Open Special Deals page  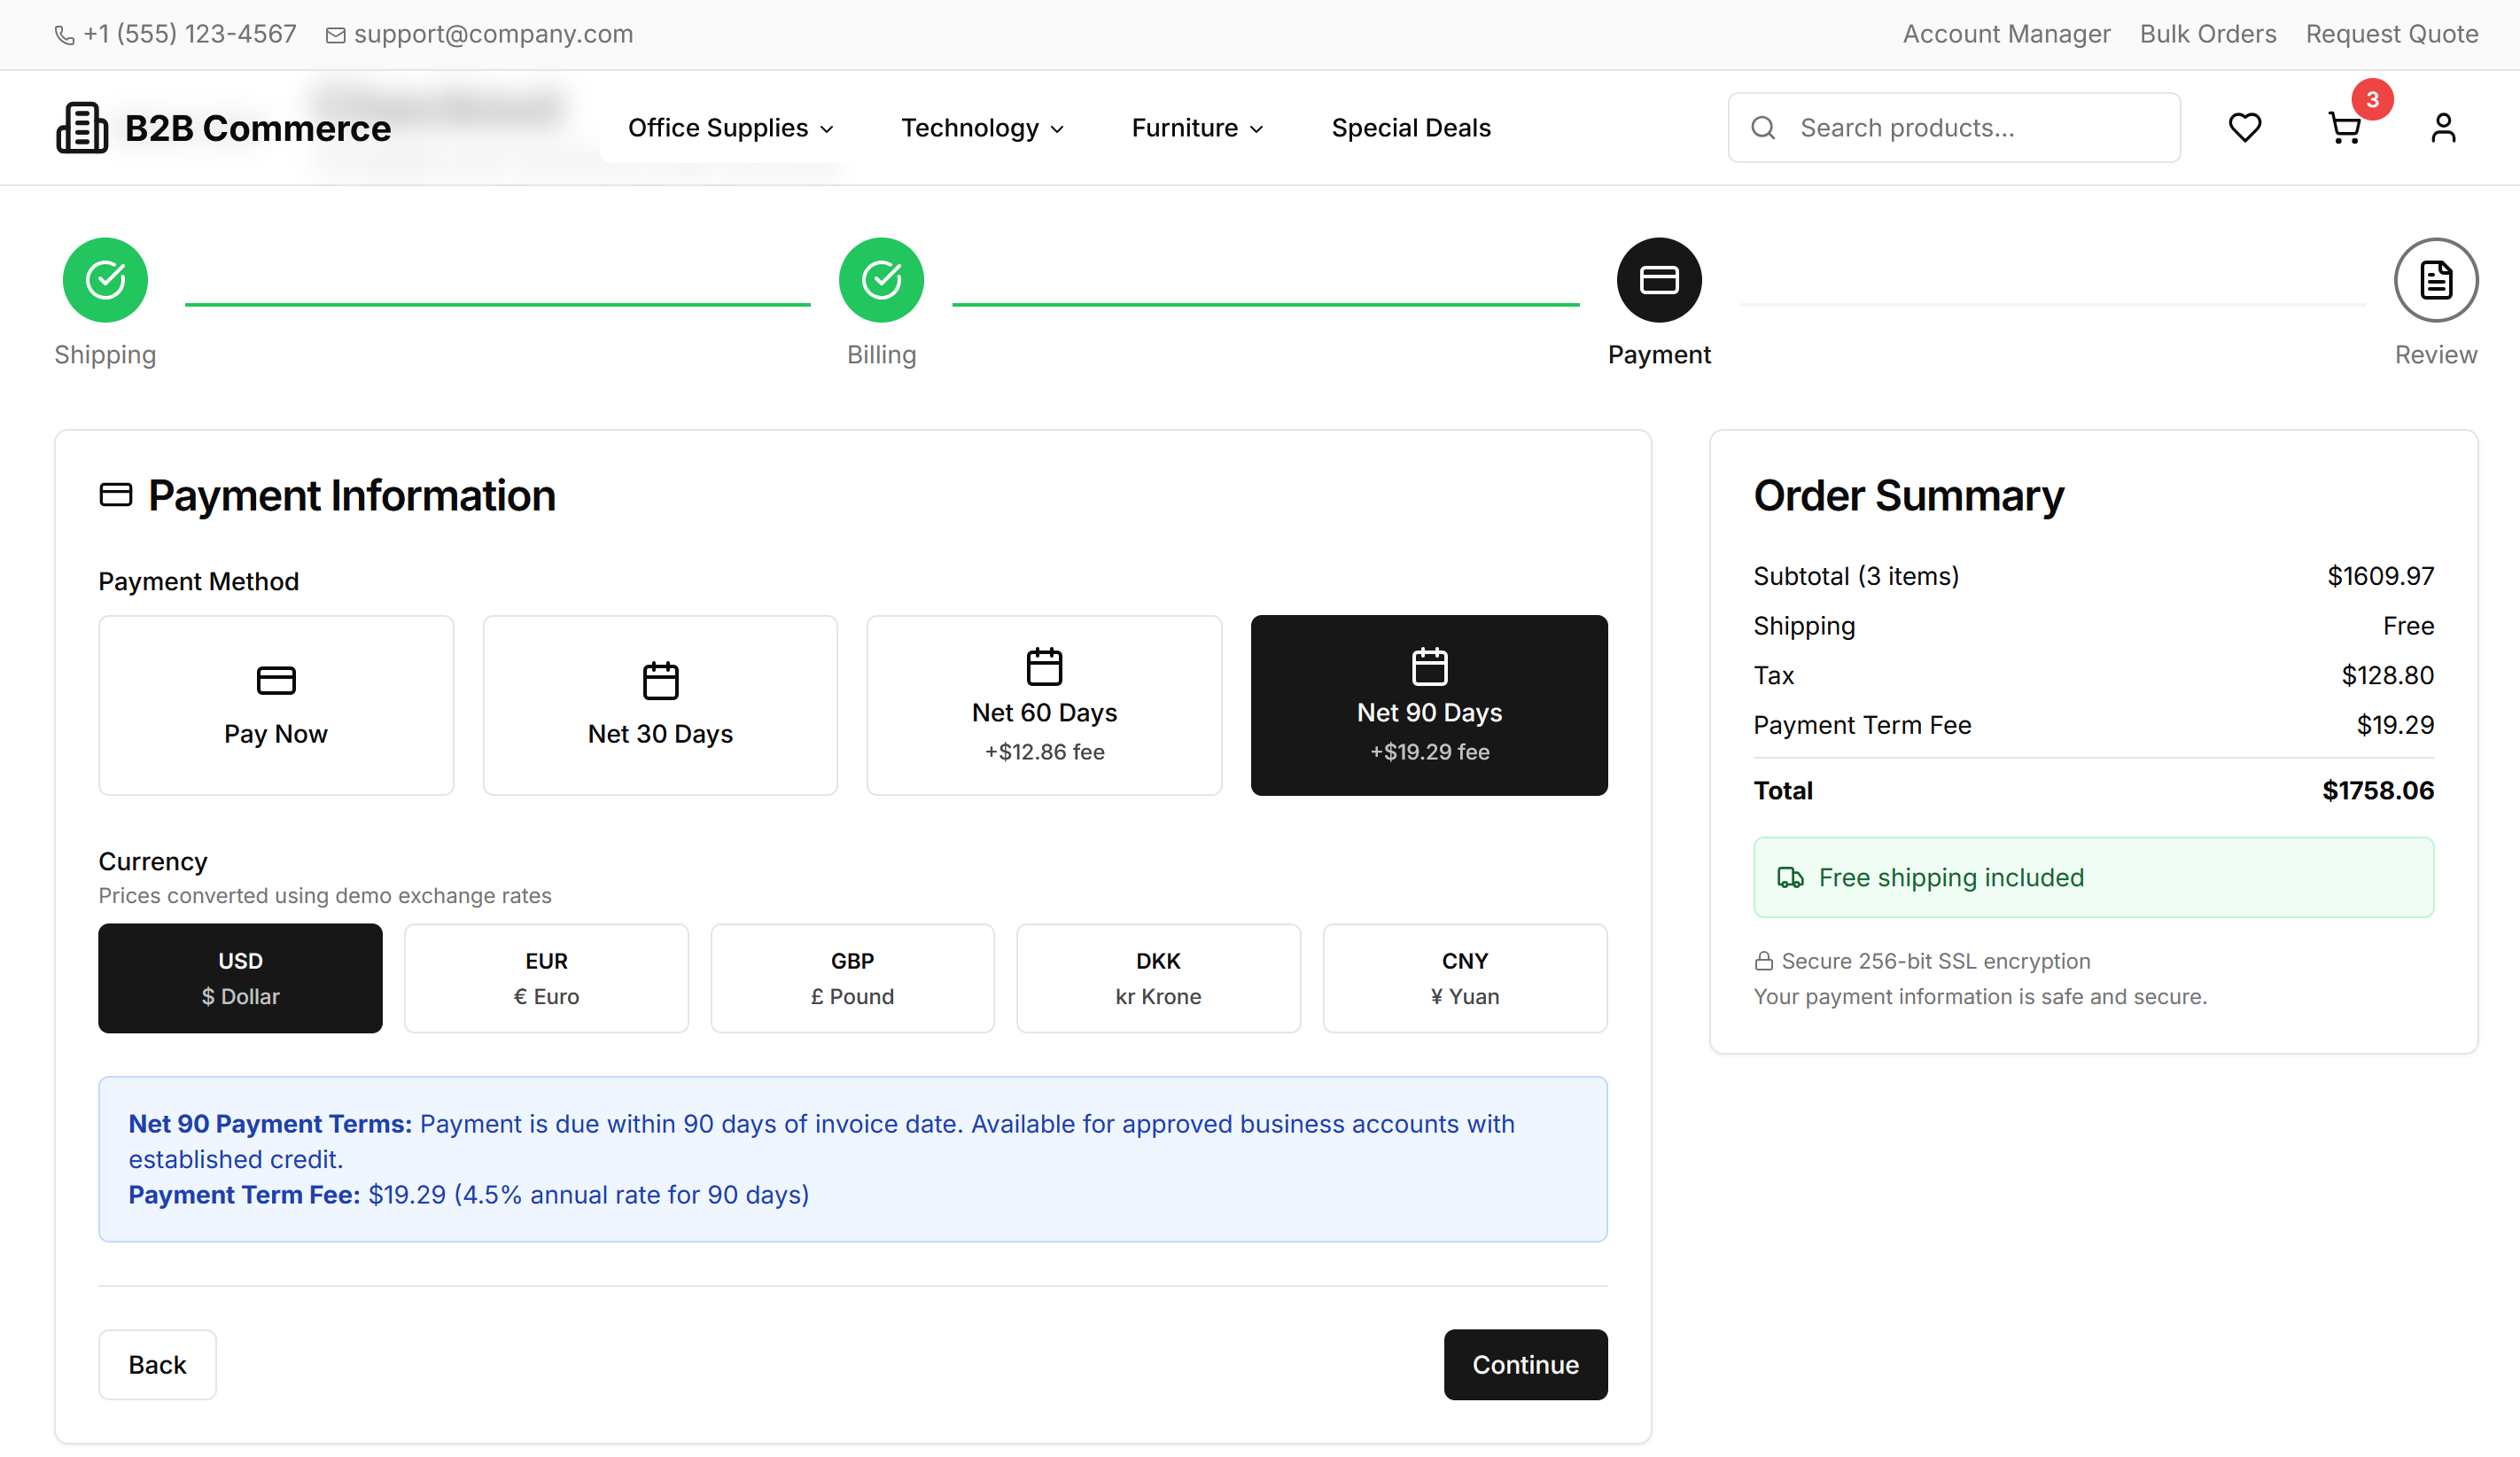1410,128
